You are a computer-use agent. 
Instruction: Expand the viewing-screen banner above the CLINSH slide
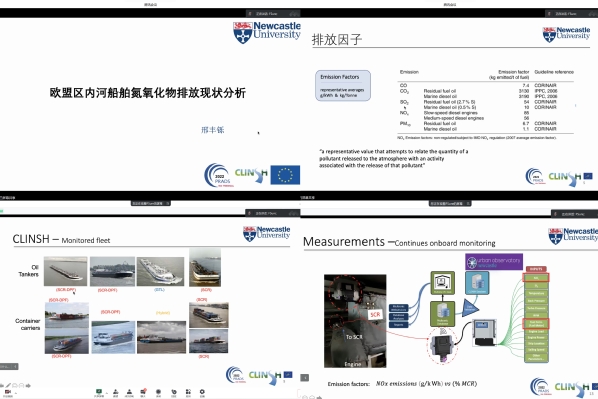coord(150,203)
